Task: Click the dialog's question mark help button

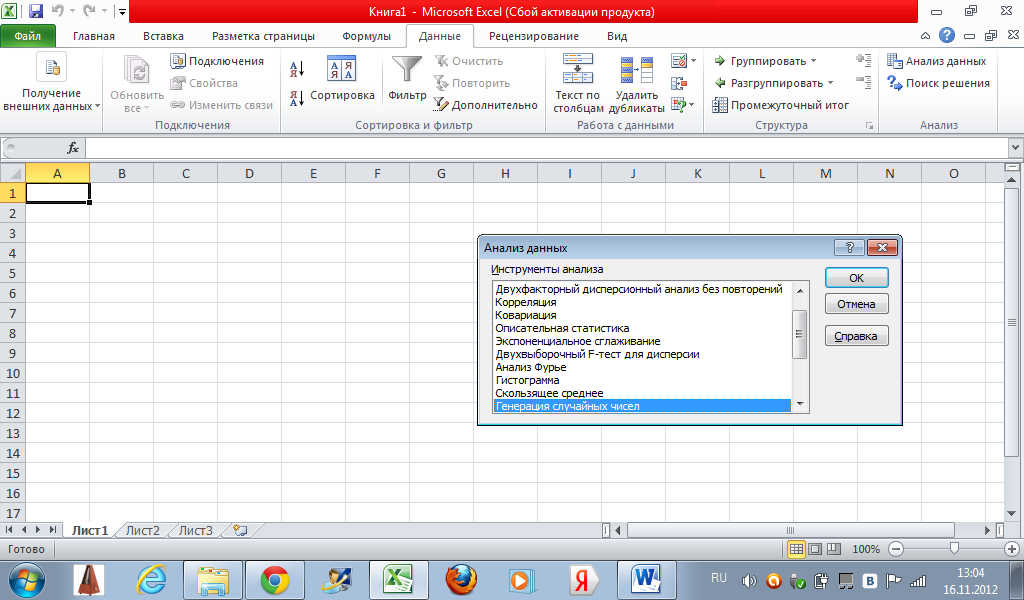Action: (x=849, y=247)
